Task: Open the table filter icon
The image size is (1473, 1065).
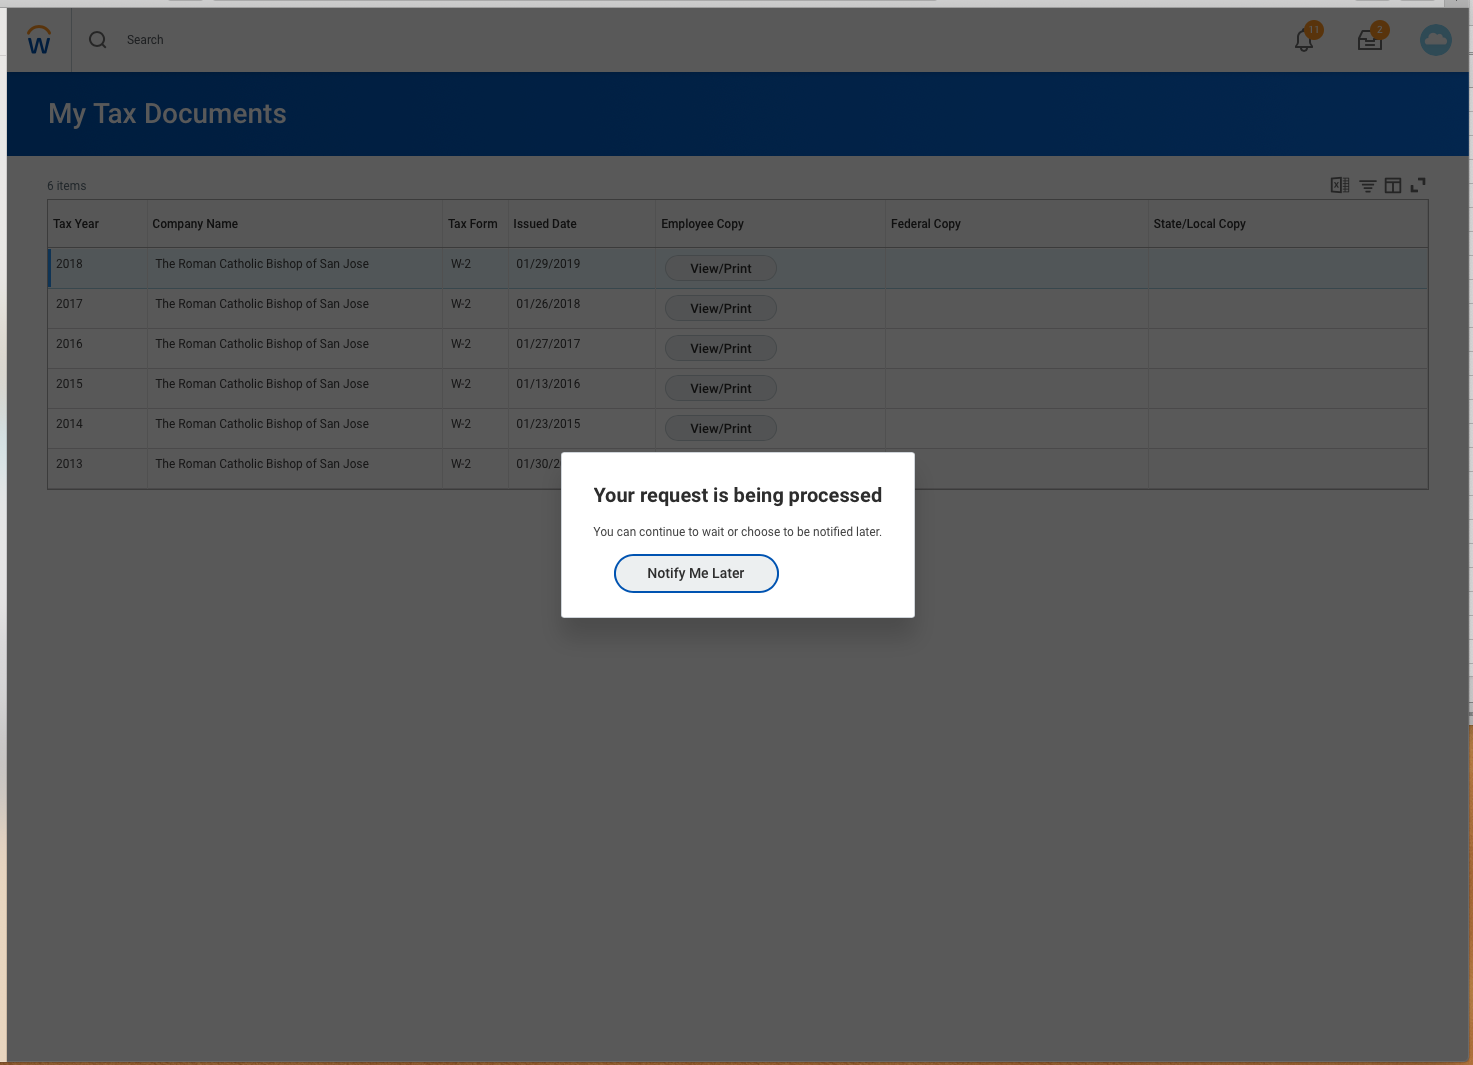Action: (x=1367, y=186)
